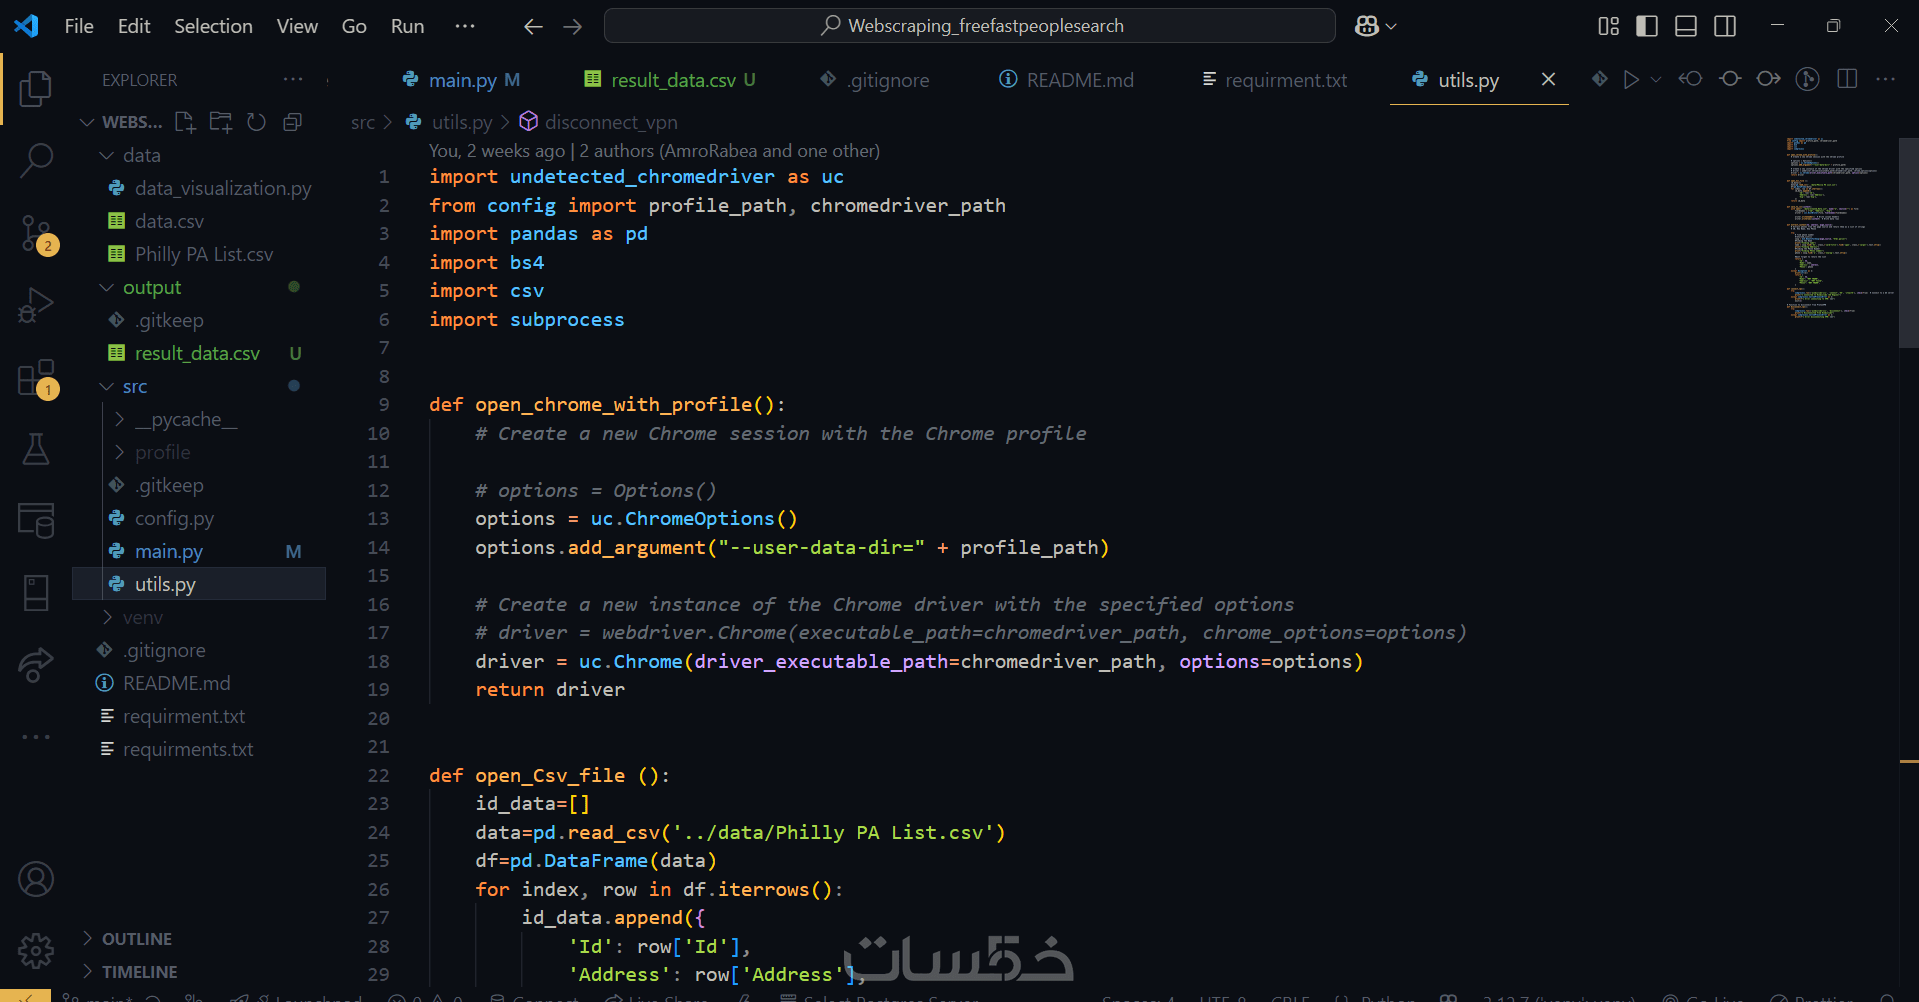
Task: Switch to the .gitignore tab
Action: click(x=876, y=80)
